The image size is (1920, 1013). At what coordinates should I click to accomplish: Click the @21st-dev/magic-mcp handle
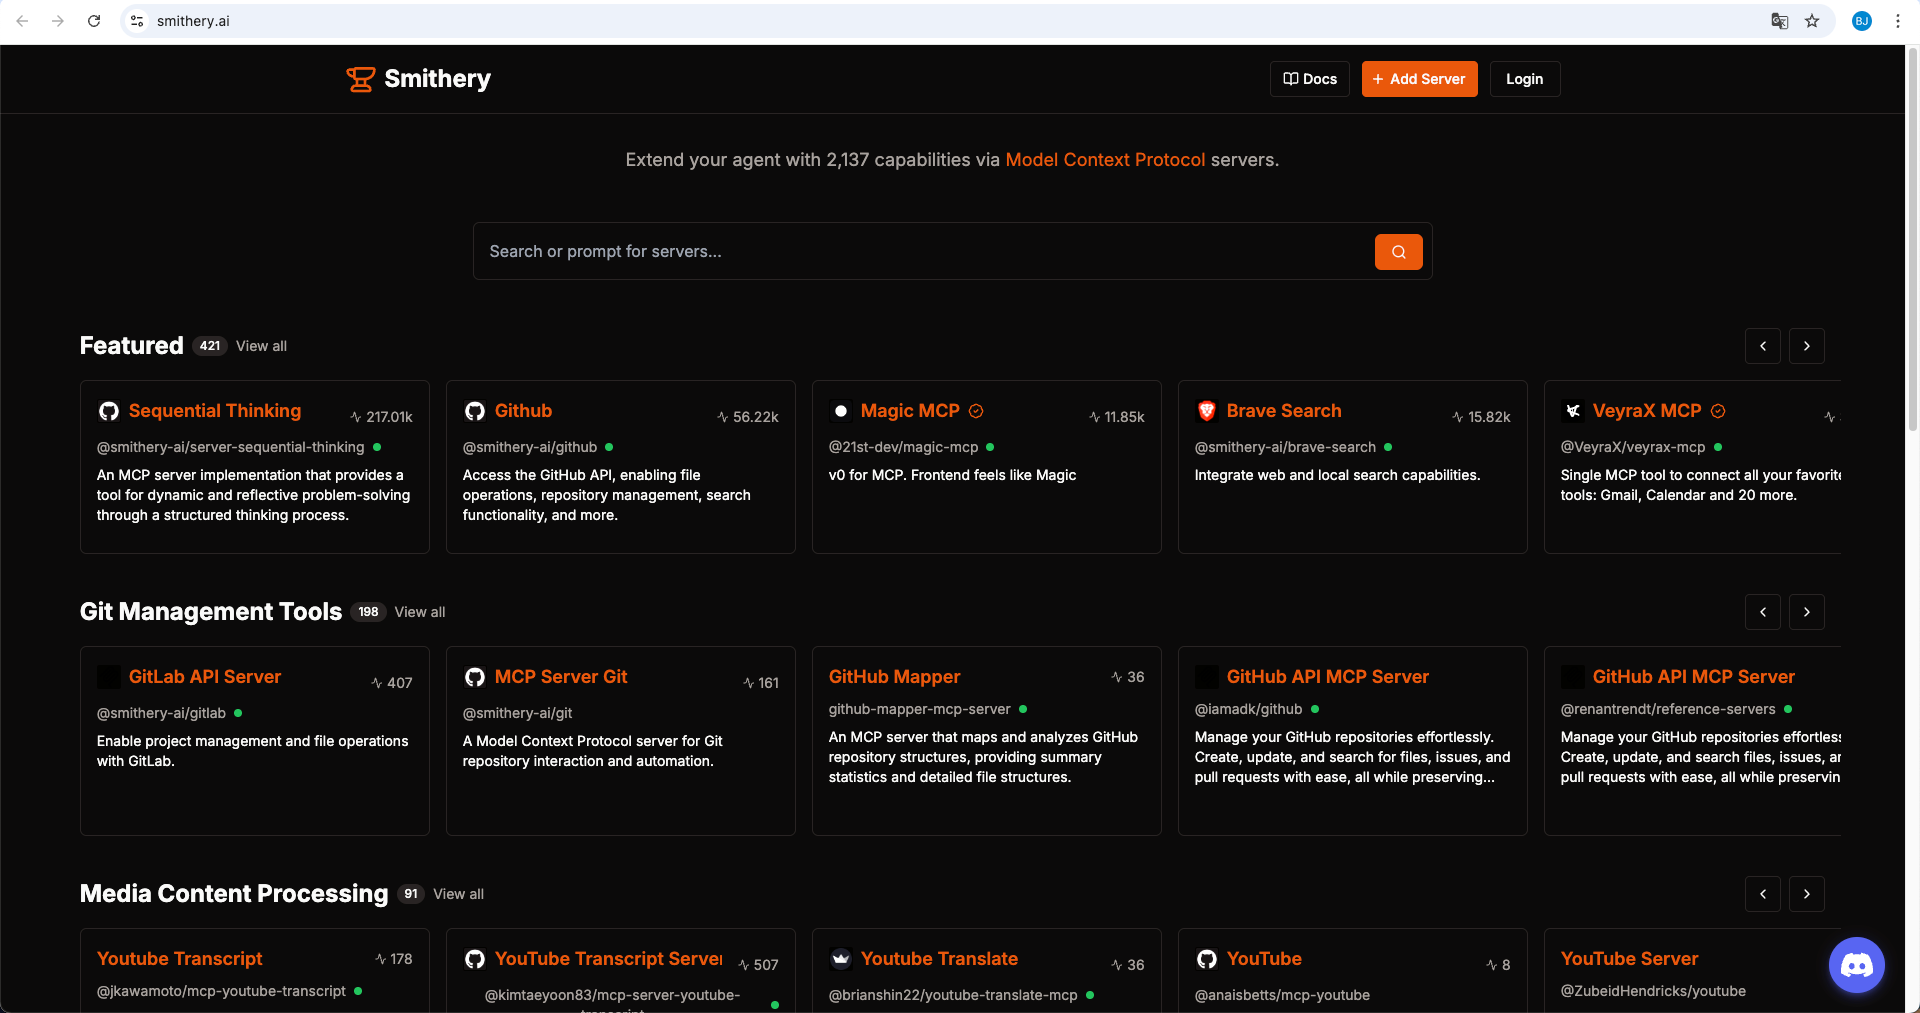pos(903,447)
